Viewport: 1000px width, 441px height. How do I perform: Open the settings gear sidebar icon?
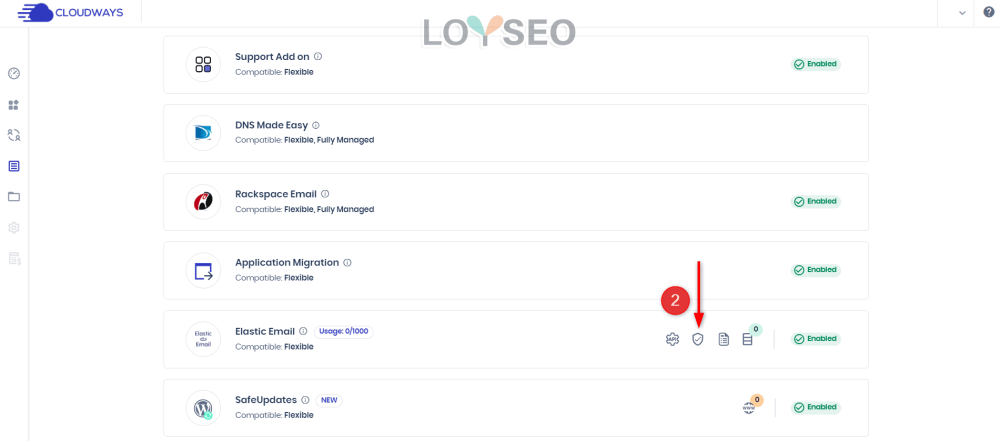[14, 227]
